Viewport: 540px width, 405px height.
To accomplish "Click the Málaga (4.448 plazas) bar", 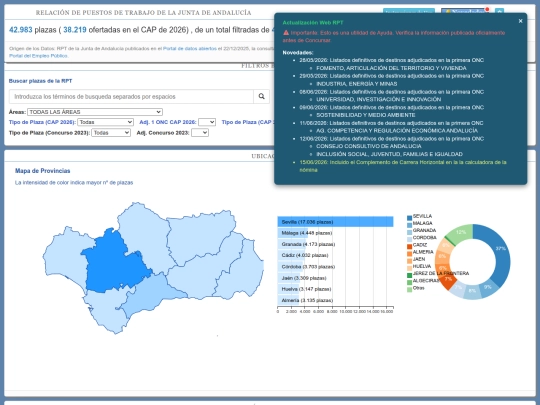I will click(293, 233).
